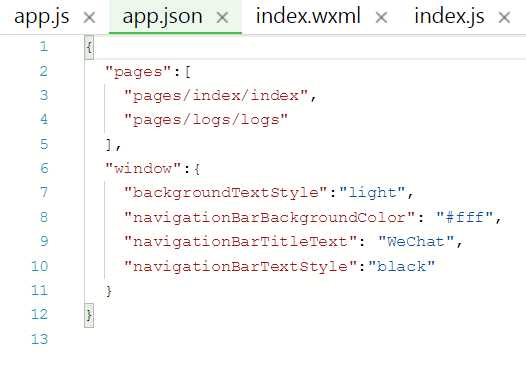Image resolution: width=526 pixels, height=365 pixels.
Task: Click the closing bracket on line 5
Action: [108, 145]
